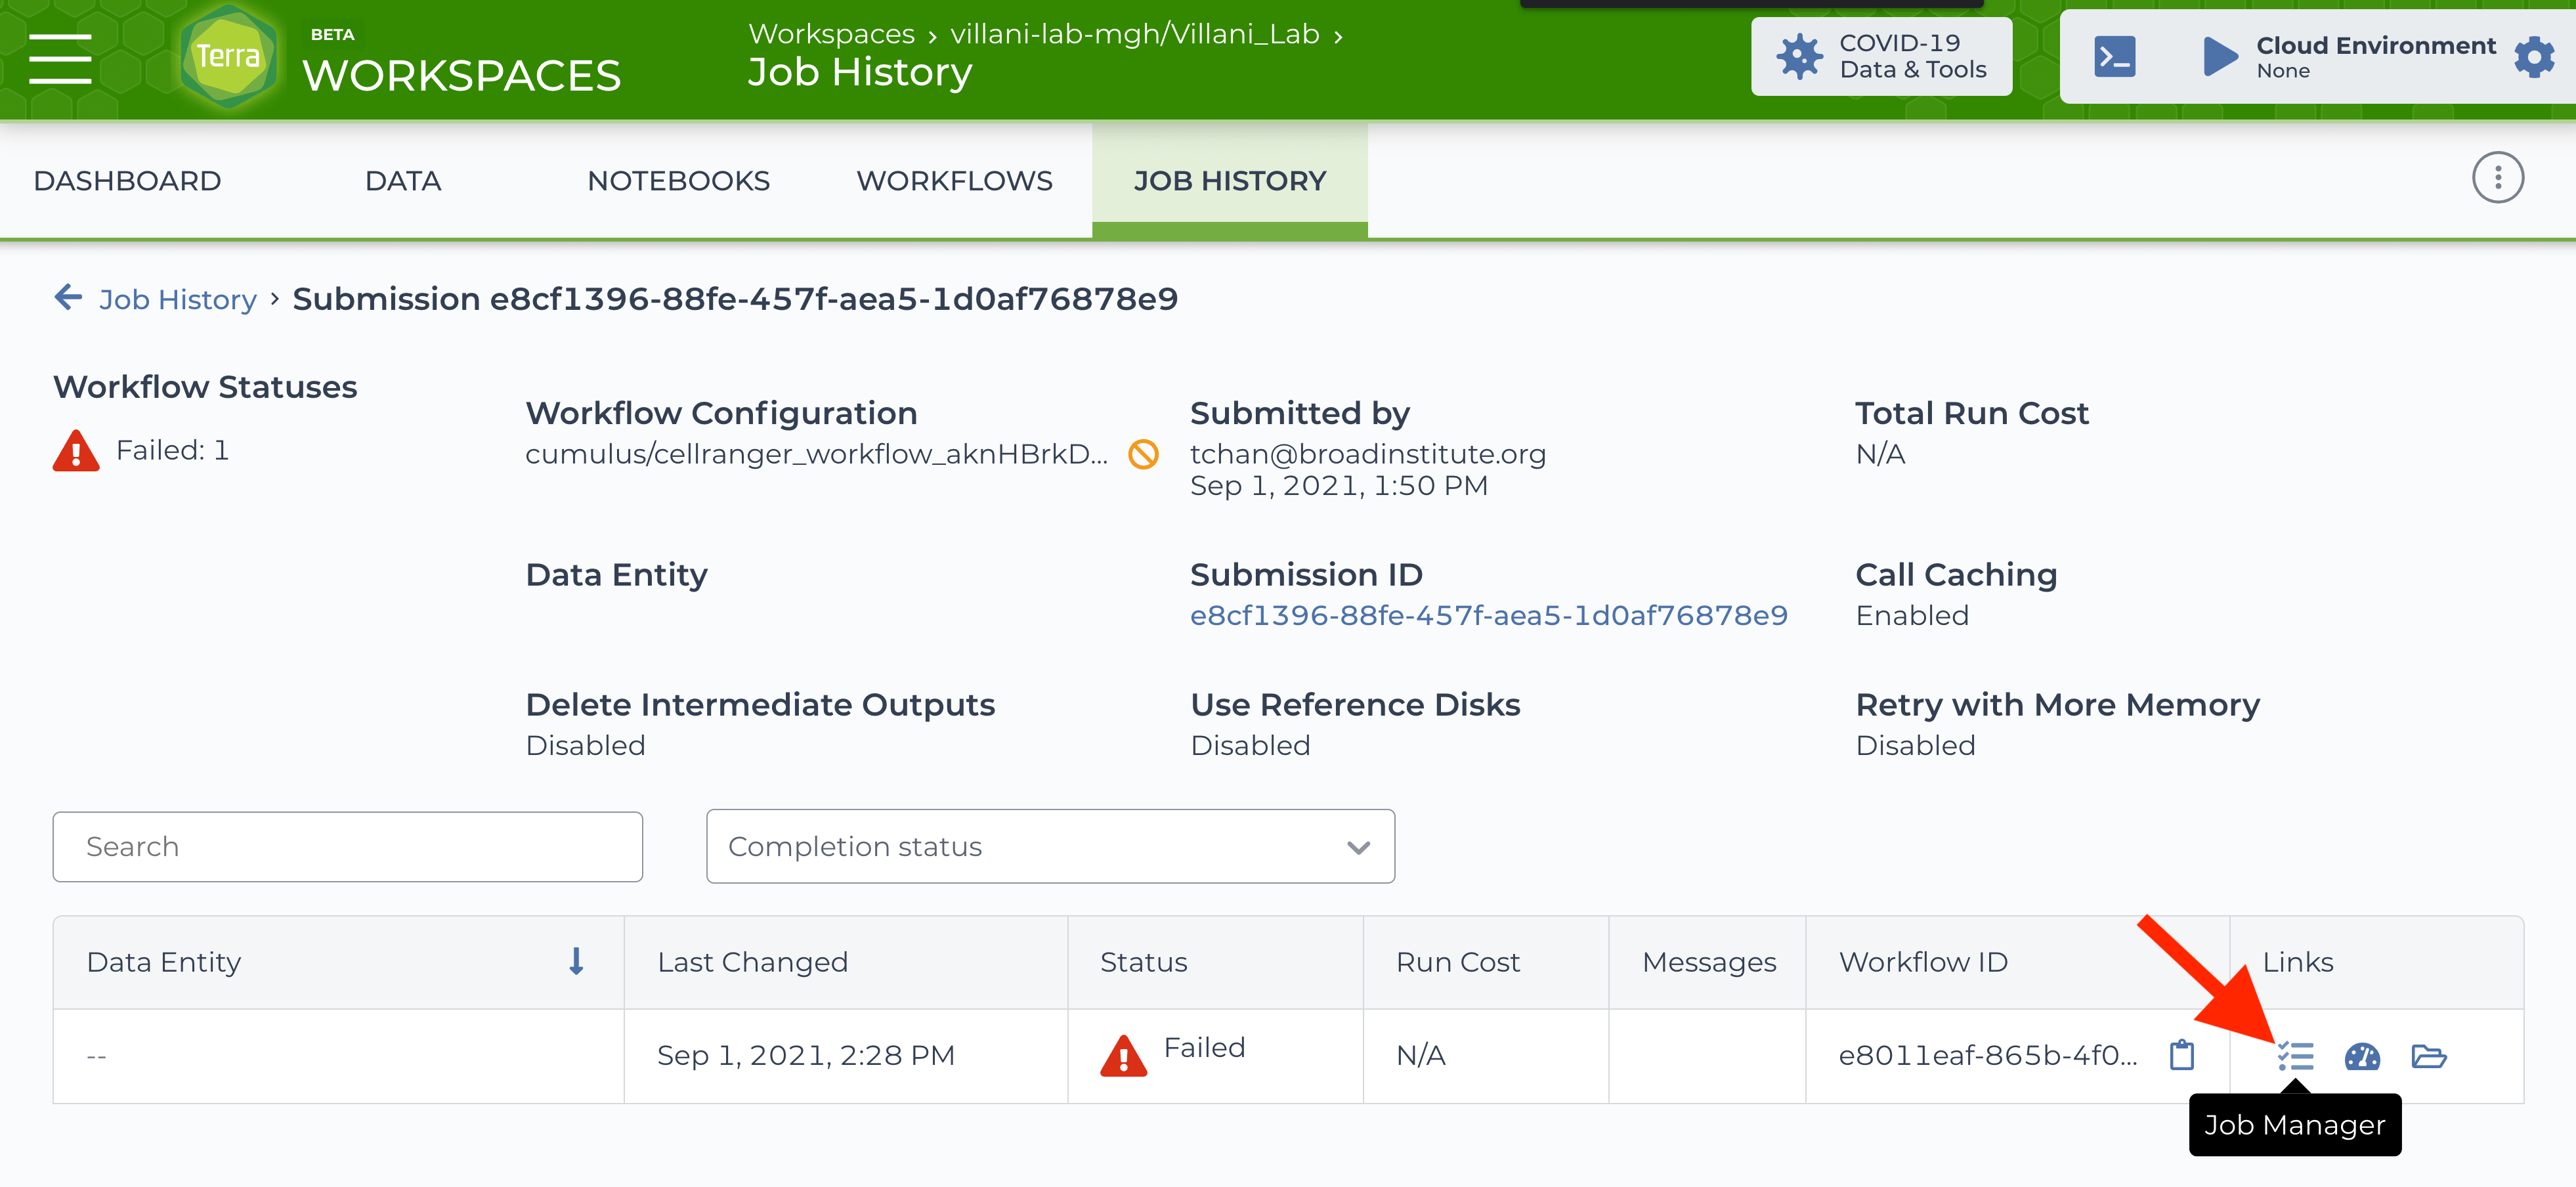2576x1187 pixels.
Task: Switch to the Workflows tab
Action: [954, 181]
